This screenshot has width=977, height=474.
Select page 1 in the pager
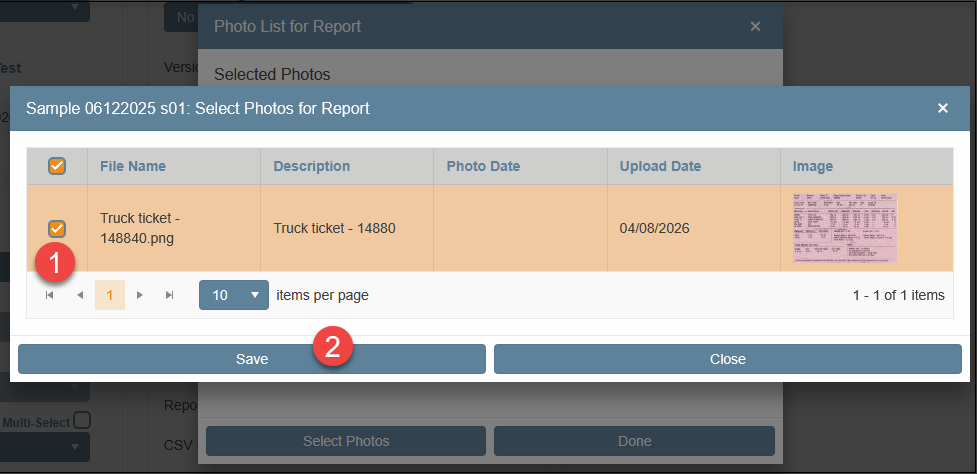pyautogui.click(x=110, y=295)
